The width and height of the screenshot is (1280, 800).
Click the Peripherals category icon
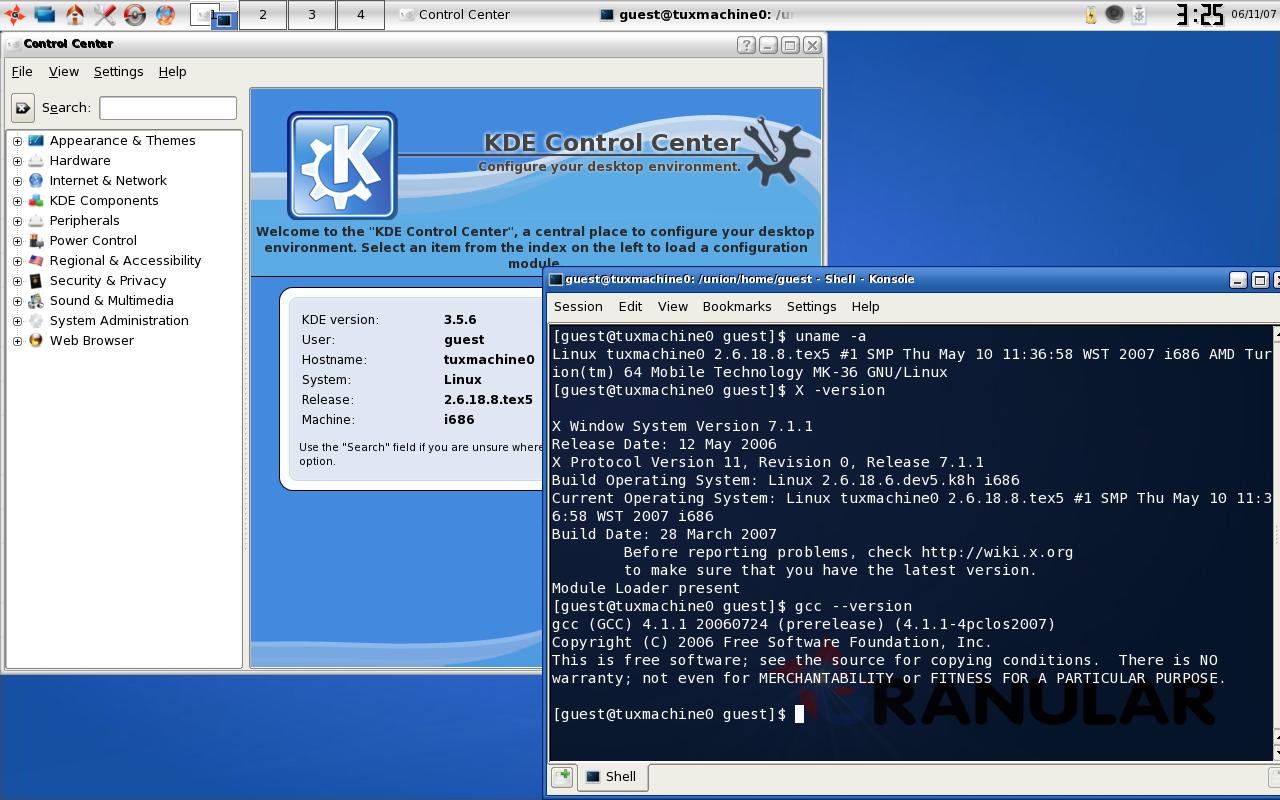coord(36,220)
